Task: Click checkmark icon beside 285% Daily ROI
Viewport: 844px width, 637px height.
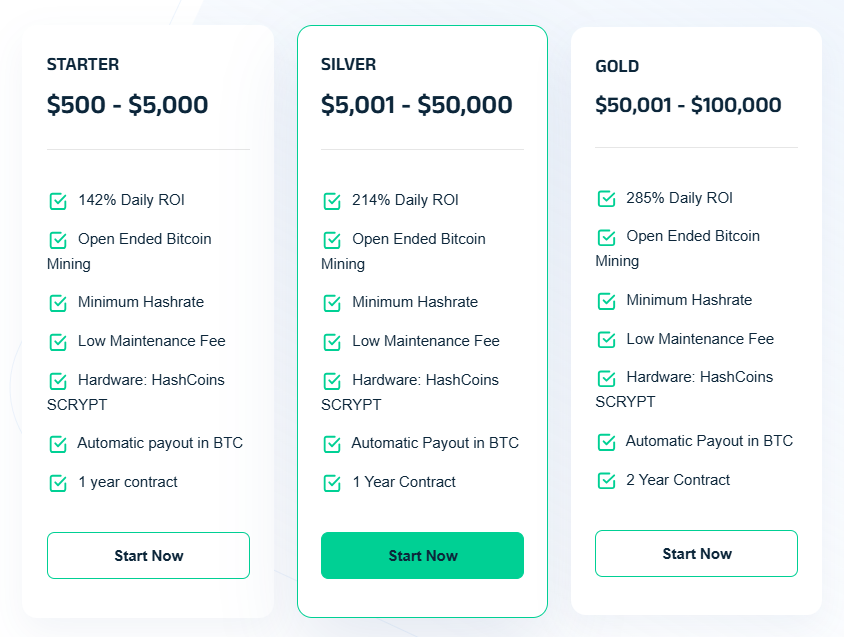Action: click(606, 199)
